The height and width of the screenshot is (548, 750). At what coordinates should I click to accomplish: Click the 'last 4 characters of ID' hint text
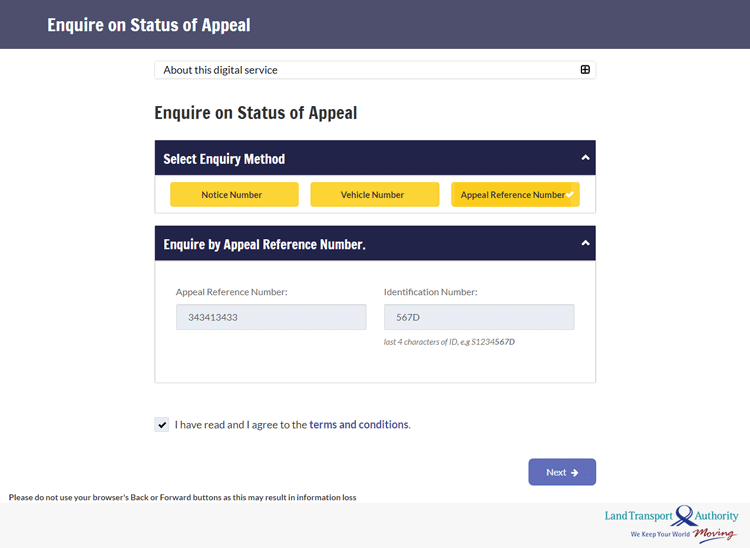(x=449, y=342)
